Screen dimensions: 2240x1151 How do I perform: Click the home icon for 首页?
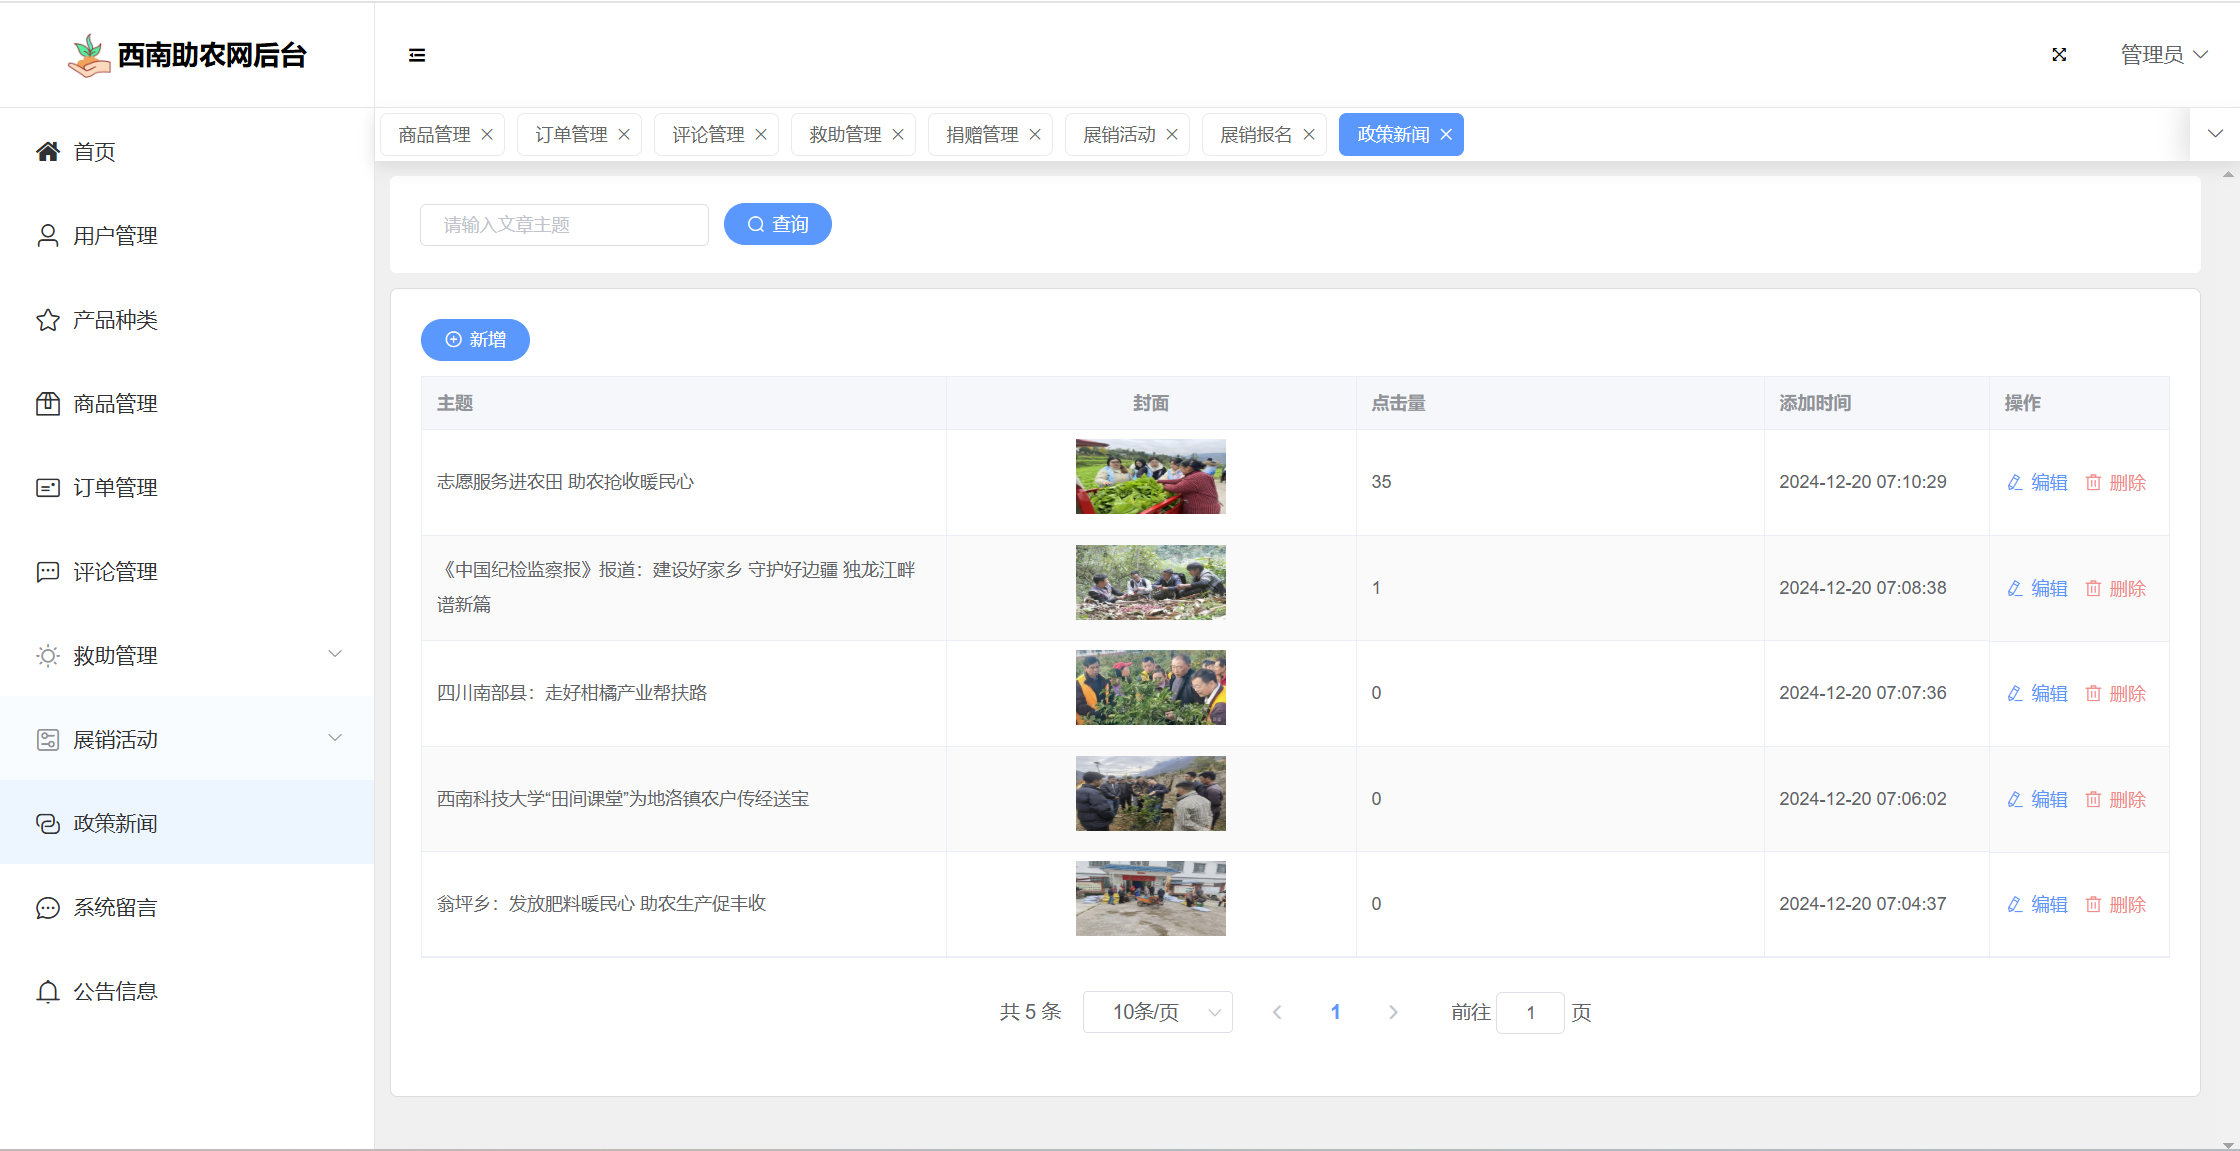click(x=48, y=152)
